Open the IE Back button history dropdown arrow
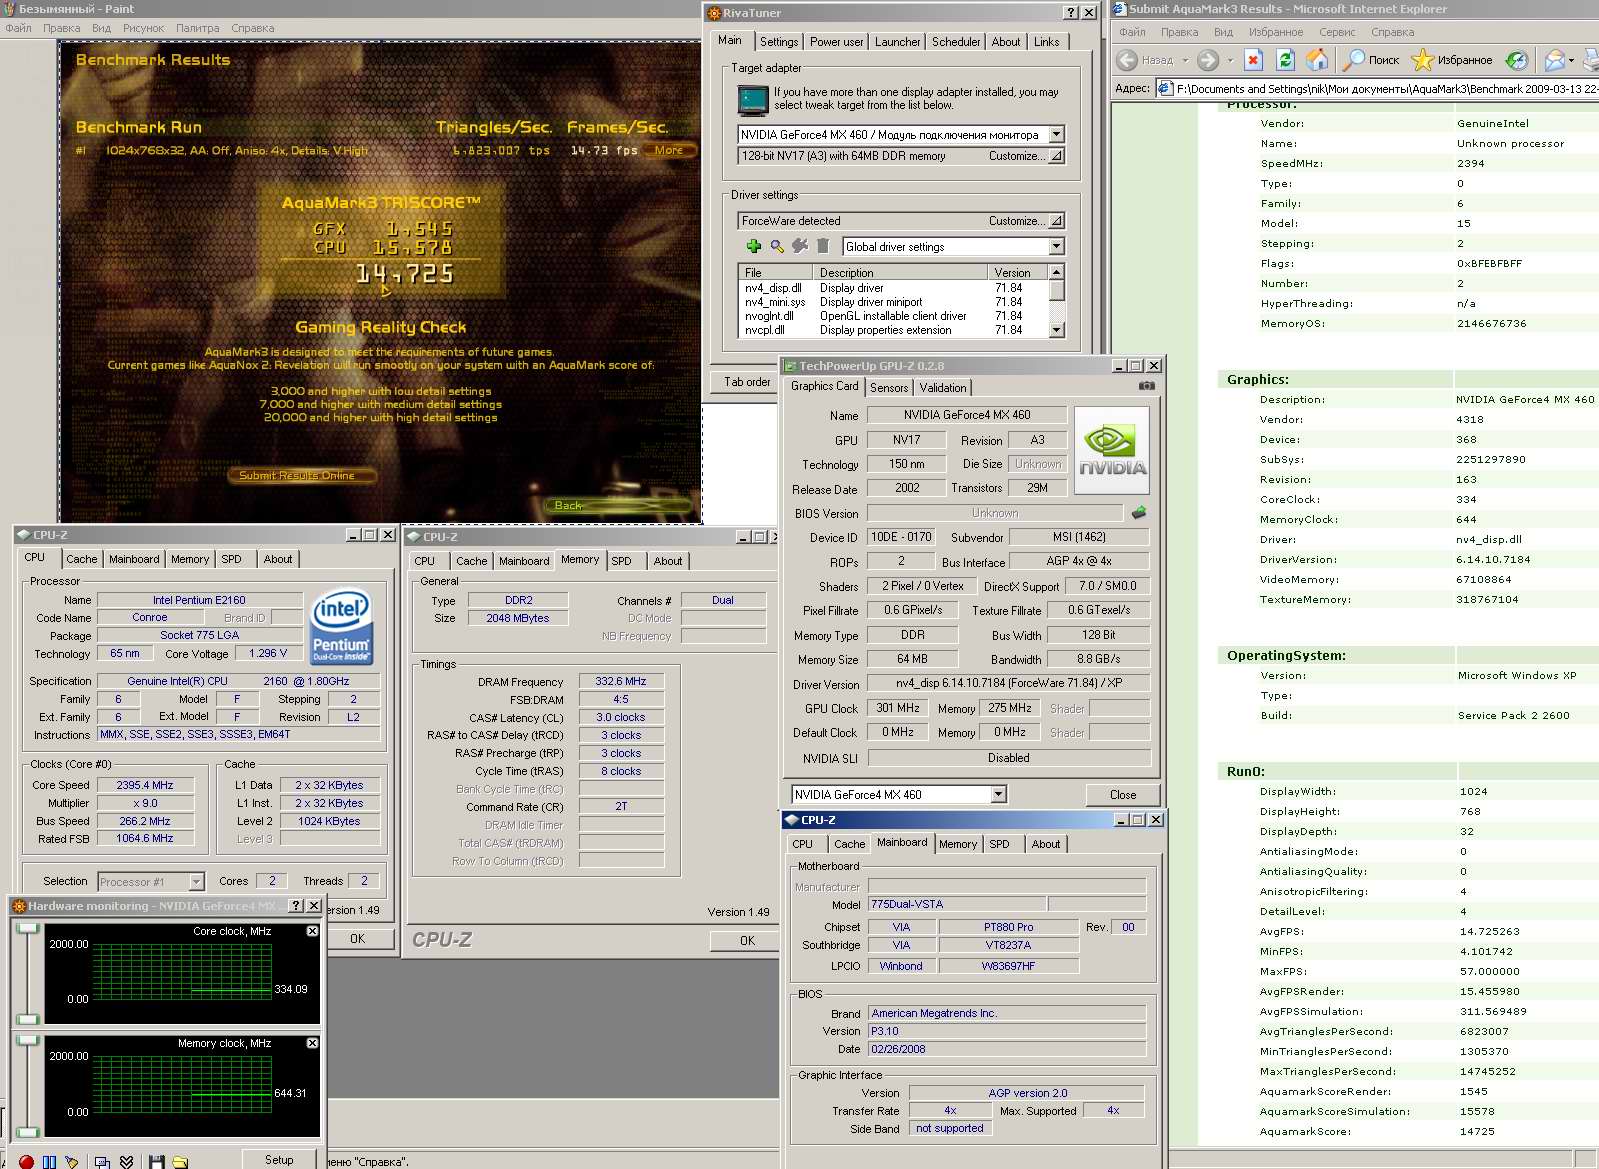Image resolution: width=1599 pixels, height=1169 pixels. coord(1185,60)
